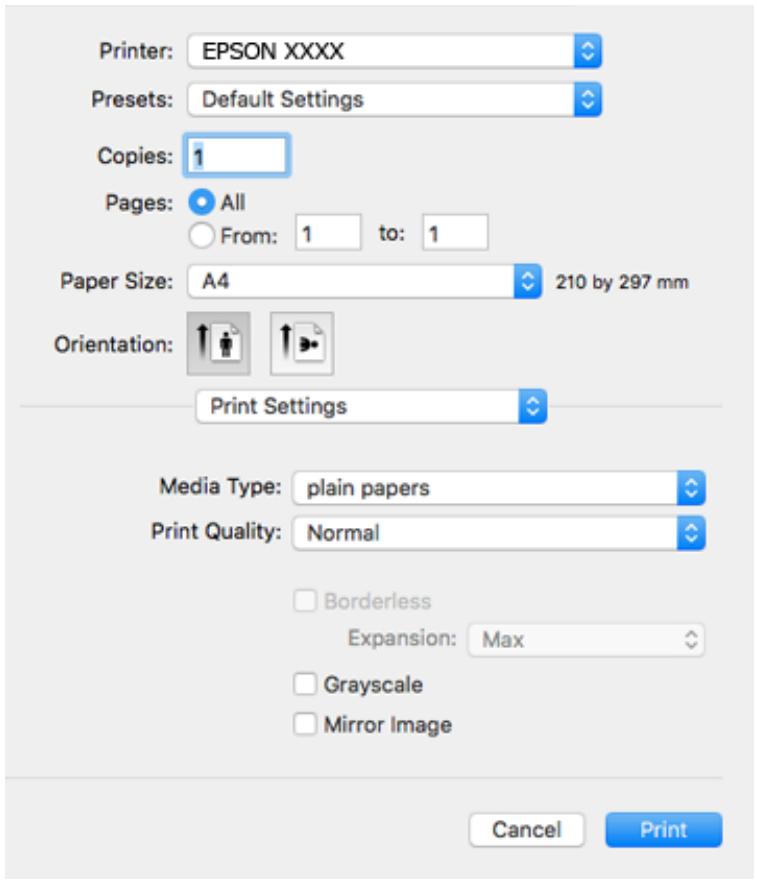This screenshot has height=881, width=757.
Task: Open the Print Quality dropdown set to Normal
Action: pyautogui.click(x=498, y=533)
